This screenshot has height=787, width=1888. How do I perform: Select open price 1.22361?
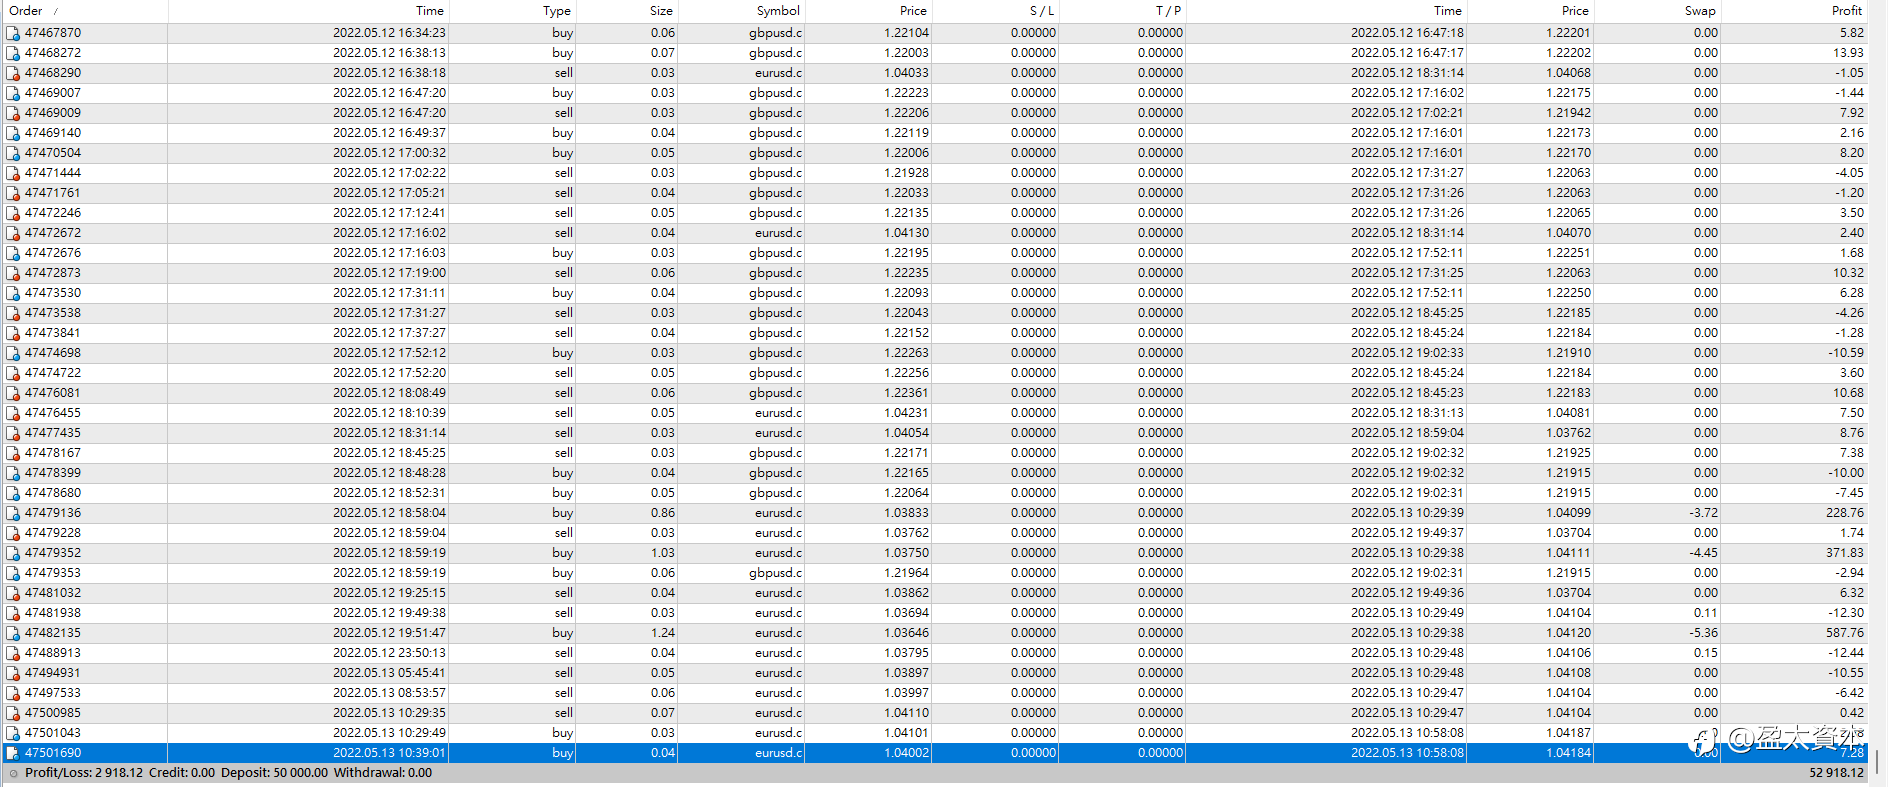(906, 393)
